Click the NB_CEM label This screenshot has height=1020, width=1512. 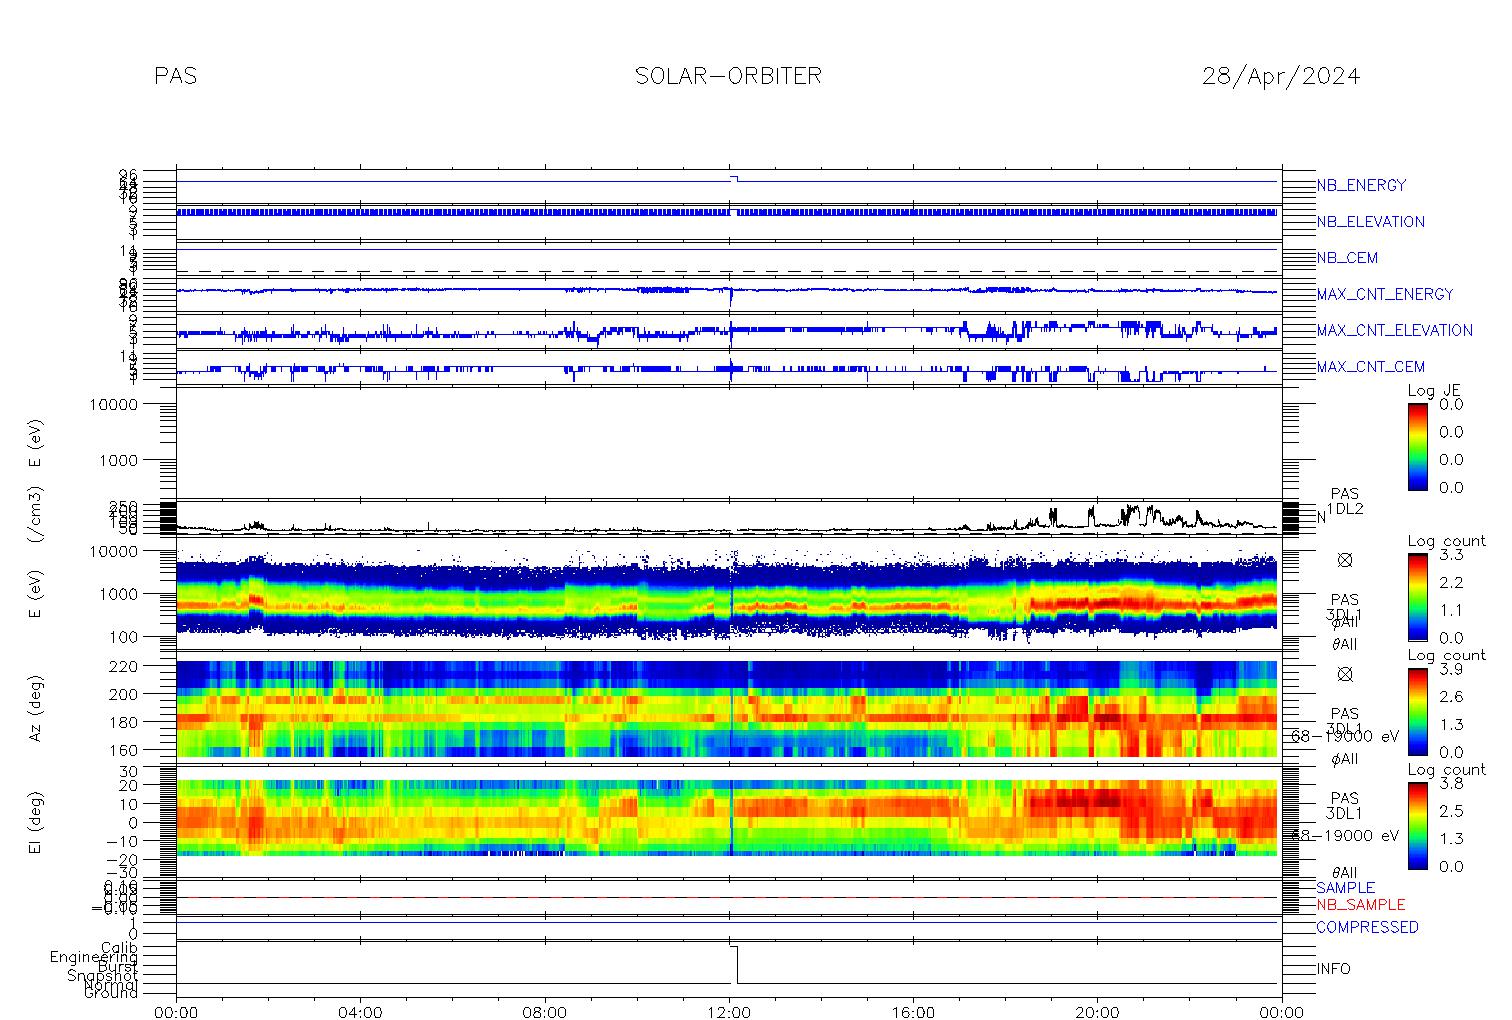(1347, 258)
